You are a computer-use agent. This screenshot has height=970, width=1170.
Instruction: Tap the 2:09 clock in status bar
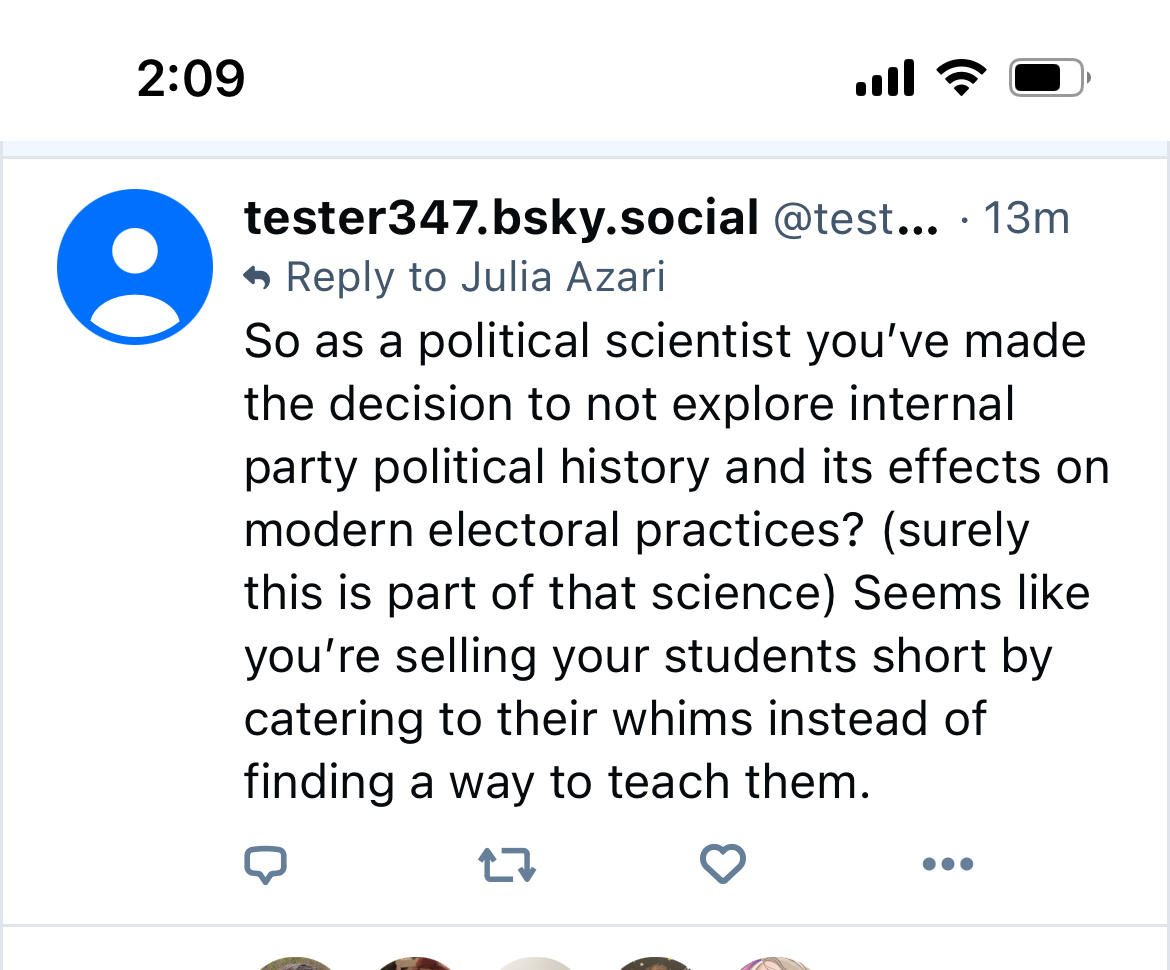[x=191, y=78]
